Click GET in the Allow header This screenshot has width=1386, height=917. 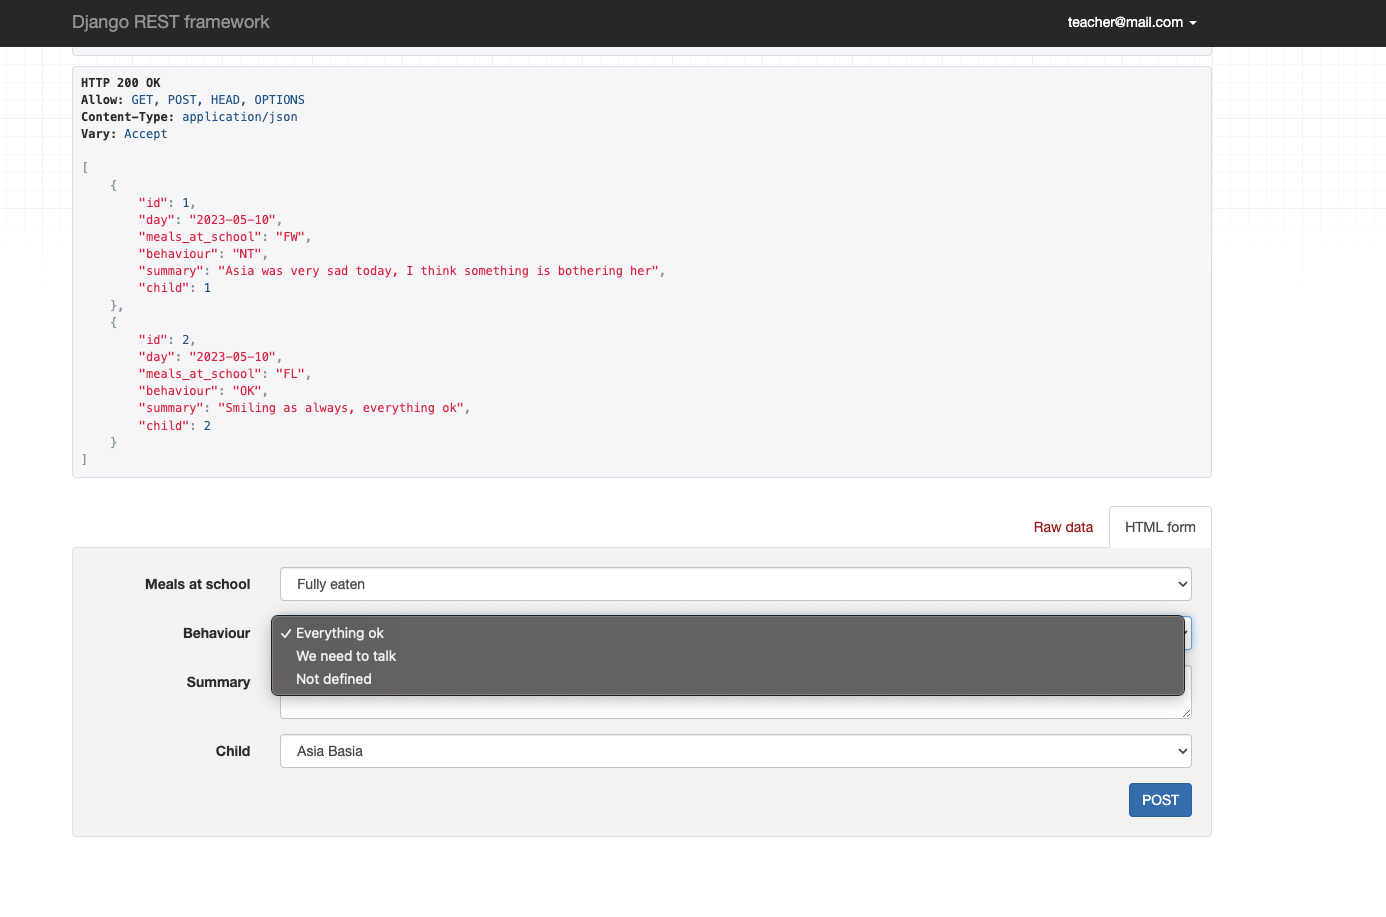141,99
